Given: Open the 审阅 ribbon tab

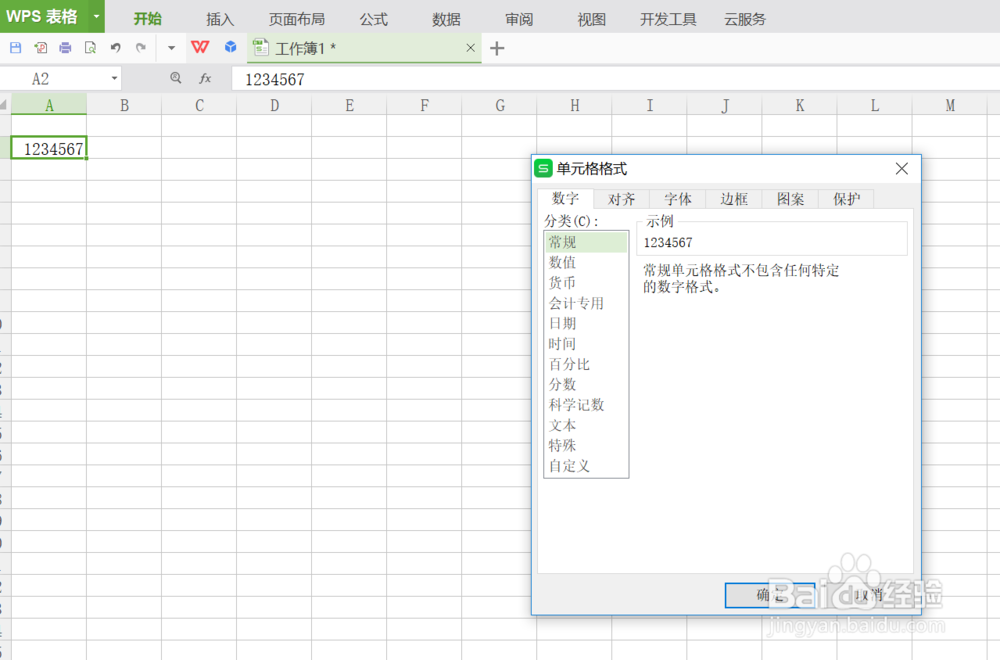Looking at the screenshot, I should tap(518, 19).
